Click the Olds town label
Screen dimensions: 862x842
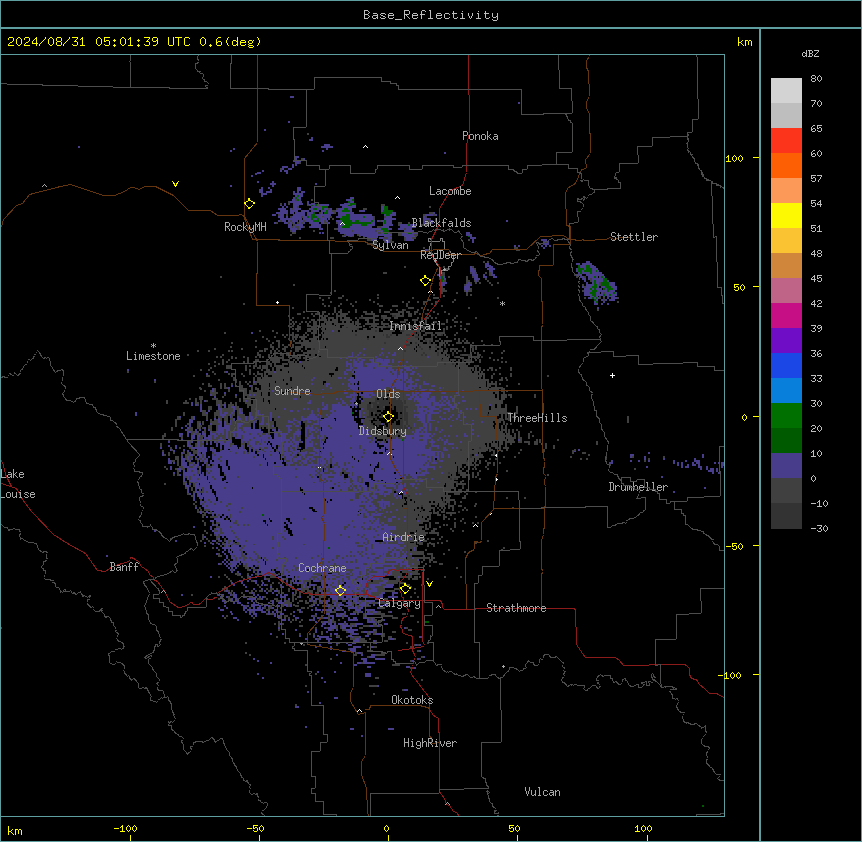coord(388,394)
